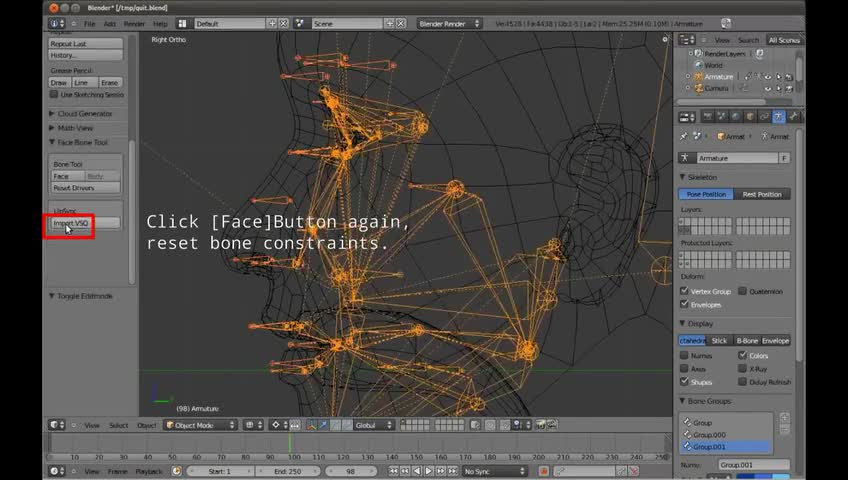
Task: Open the World properties globe tab
Action: [736, 117]
